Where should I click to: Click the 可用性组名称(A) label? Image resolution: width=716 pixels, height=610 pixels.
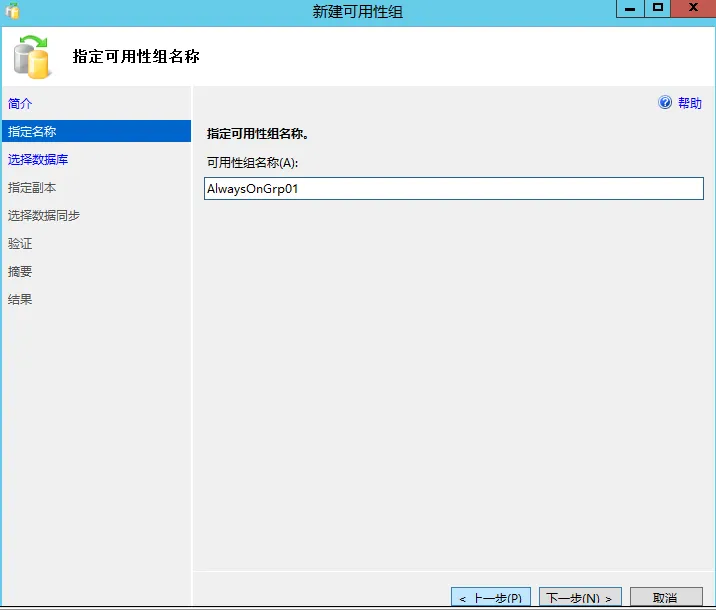[x=252, y=163]
